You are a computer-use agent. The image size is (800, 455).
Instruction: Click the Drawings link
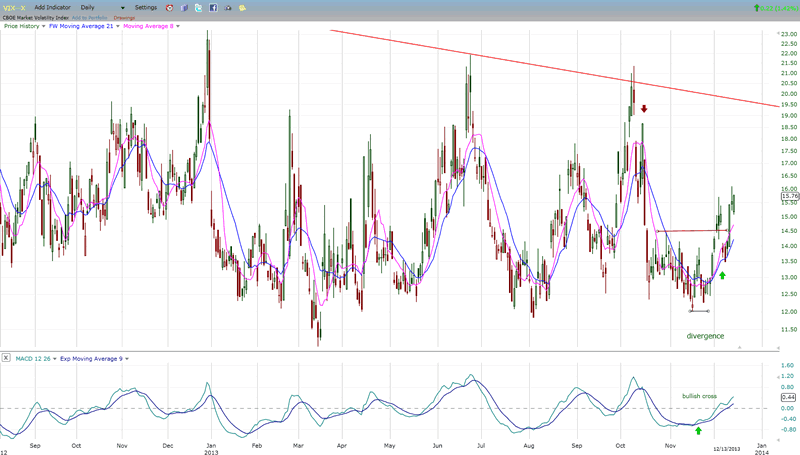point(124,17)
